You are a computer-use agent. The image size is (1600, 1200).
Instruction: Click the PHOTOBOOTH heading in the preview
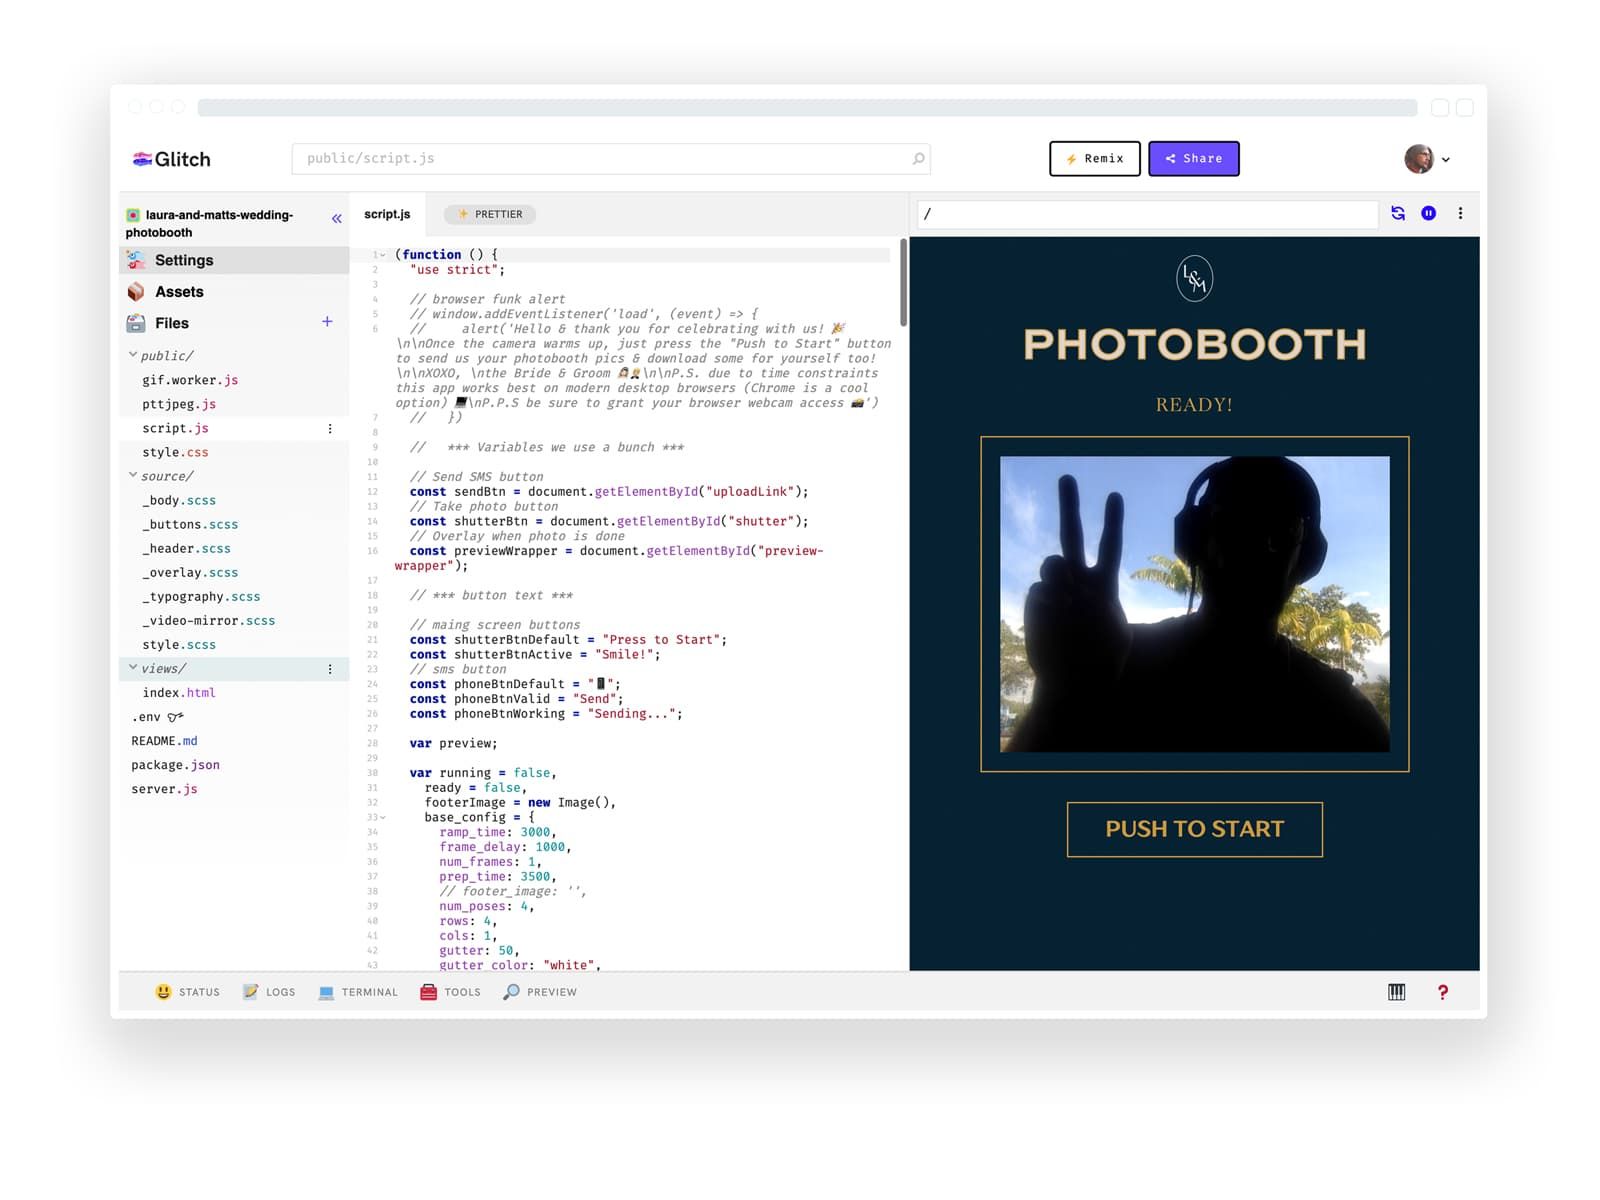pyautogui.click(x=1194, y=345)
